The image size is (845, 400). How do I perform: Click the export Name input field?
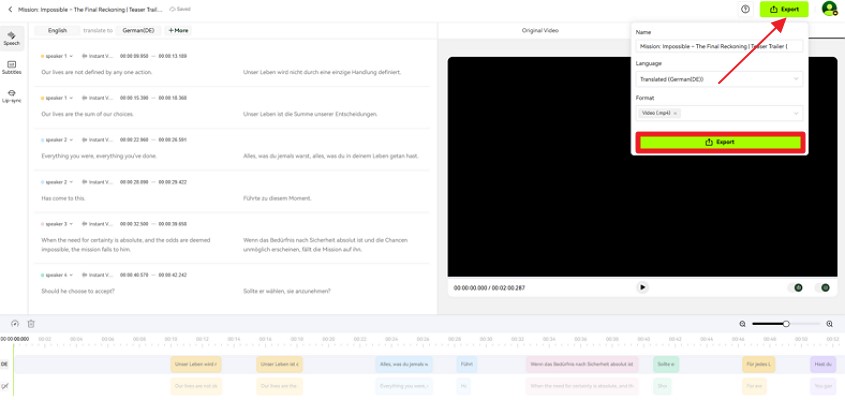[720, 46]
